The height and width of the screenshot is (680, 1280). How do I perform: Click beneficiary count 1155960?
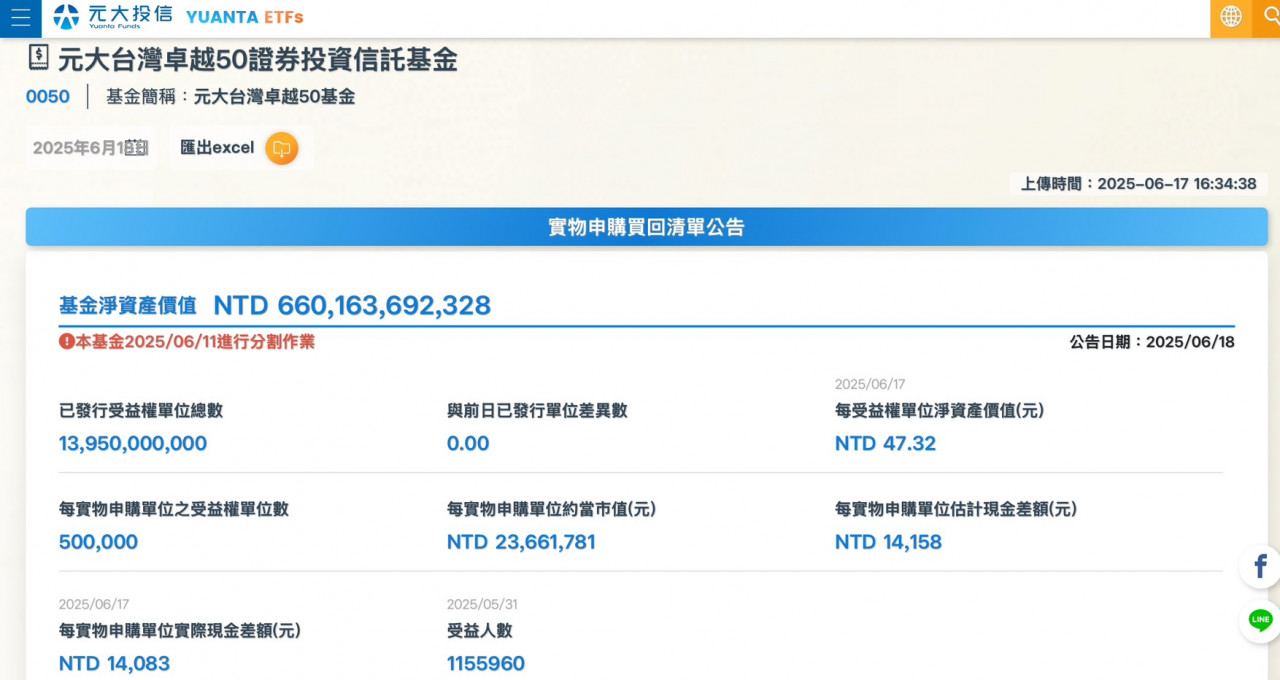click(486, 664)
